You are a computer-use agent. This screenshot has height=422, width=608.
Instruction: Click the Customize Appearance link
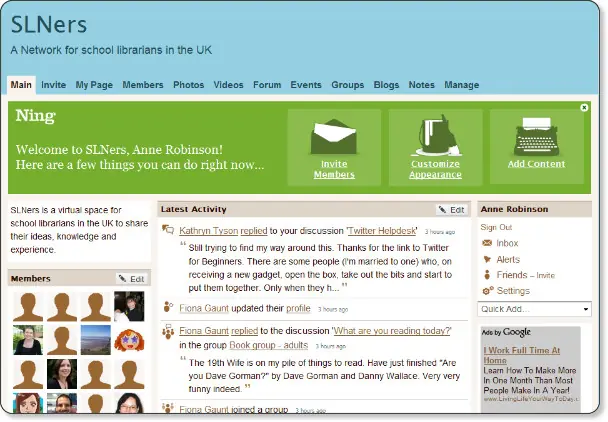click(x=435, y=169)
